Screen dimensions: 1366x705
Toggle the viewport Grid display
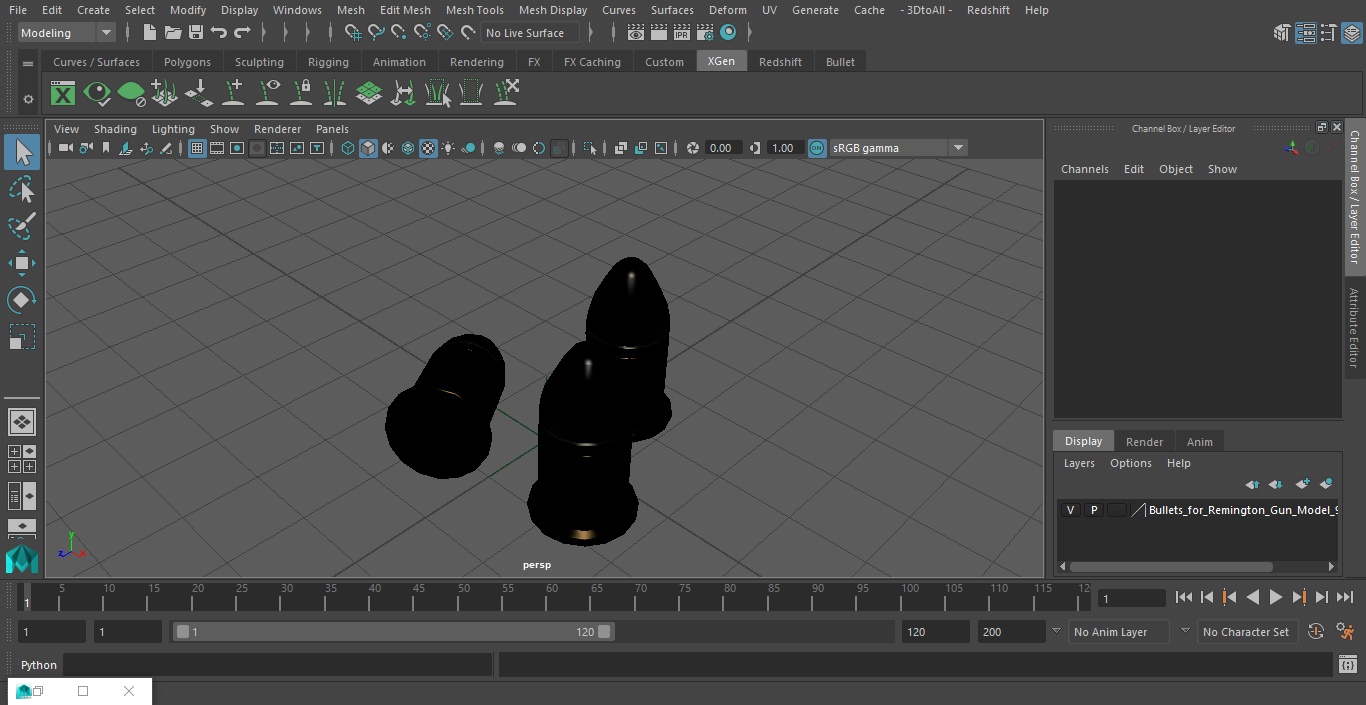197,148
